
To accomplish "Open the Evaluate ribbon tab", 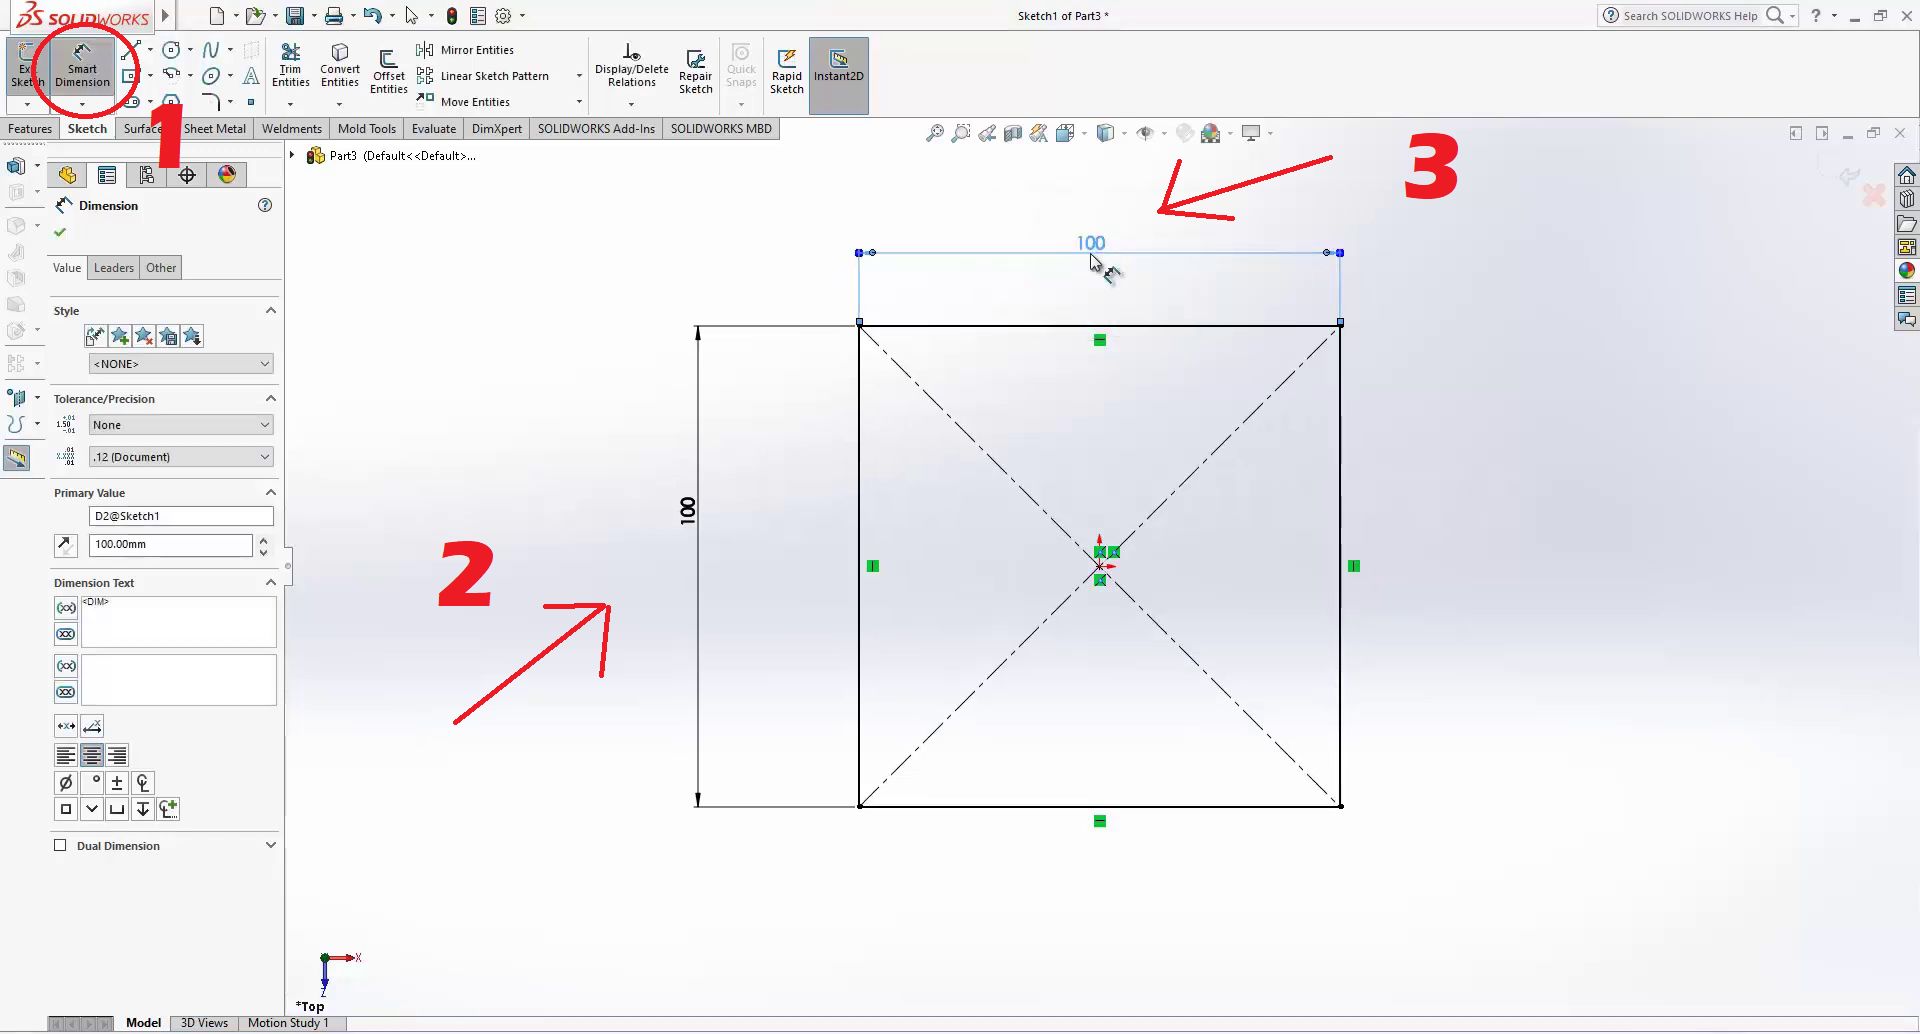I will (x=433, y=129).
